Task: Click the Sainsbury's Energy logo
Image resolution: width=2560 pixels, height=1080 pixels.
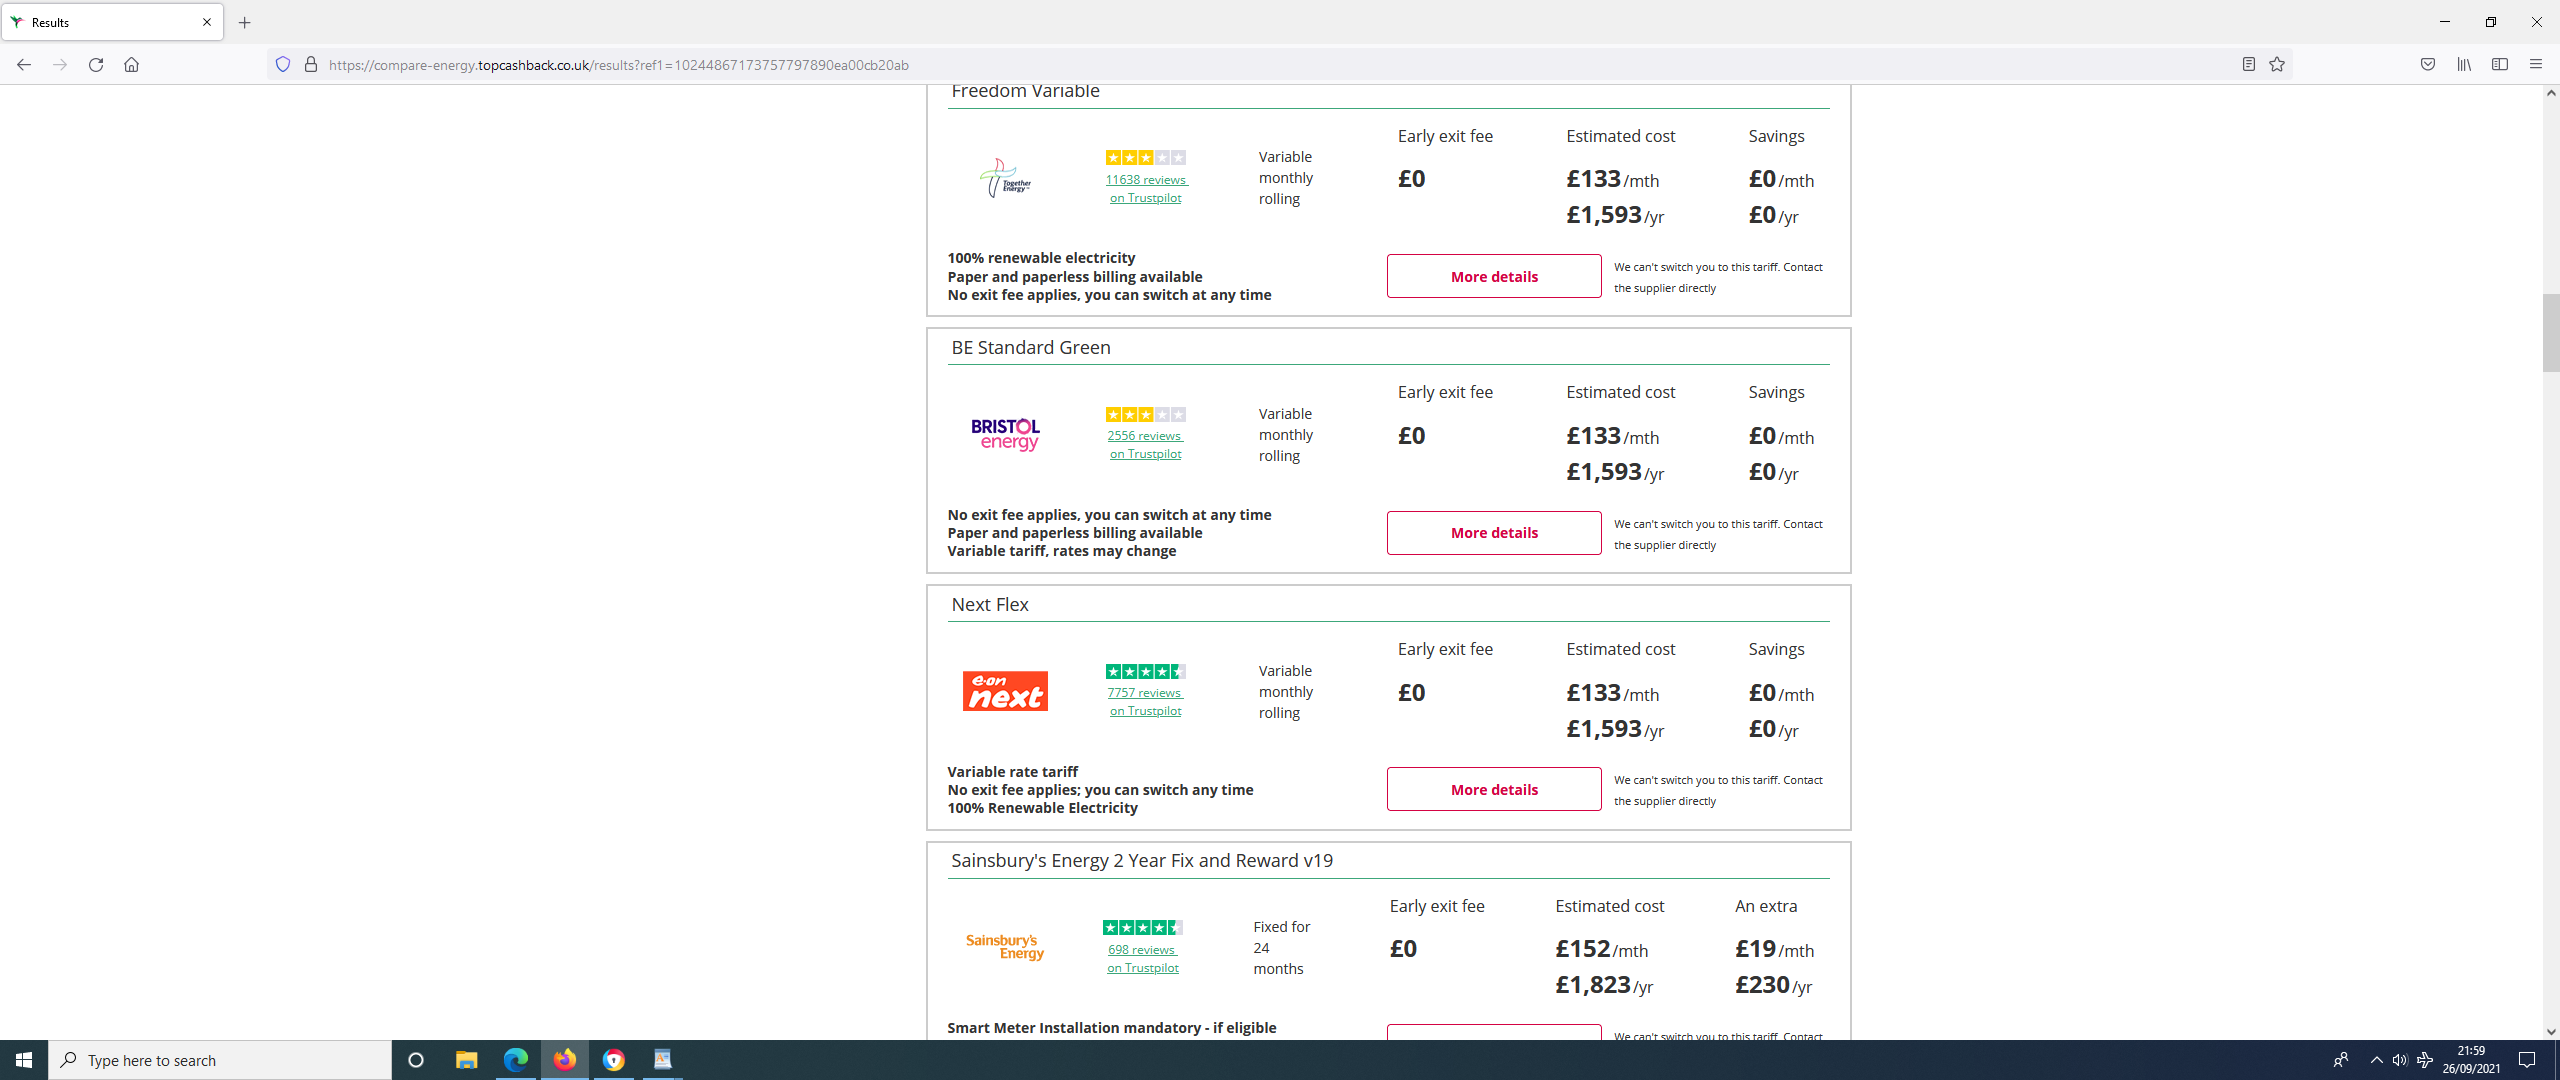Action: click(1004, 946)
